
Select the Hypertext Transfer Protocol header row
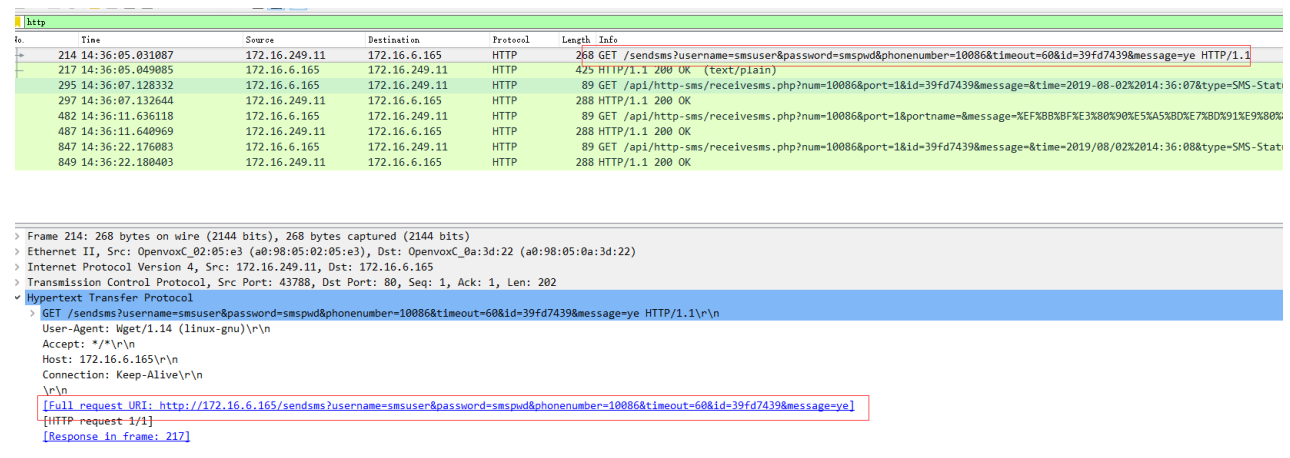pyautogui.click(x=649, y=298)
